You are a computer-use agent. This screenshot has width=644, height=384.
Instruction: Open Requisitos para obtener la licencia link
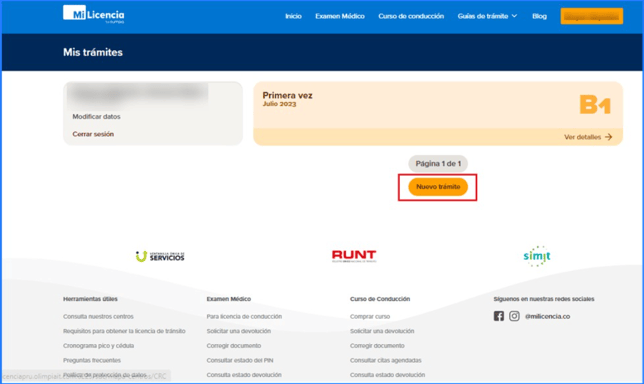[x=124, y=331]
